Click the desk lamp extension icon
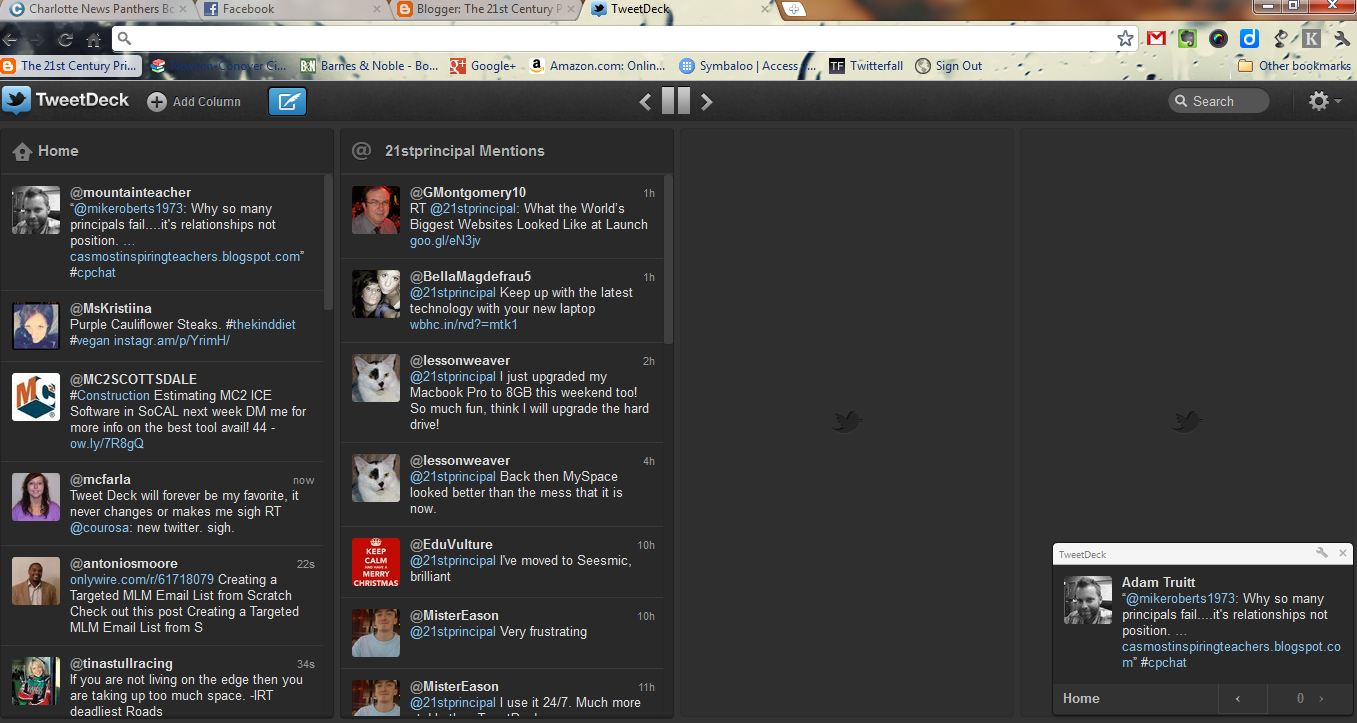This screenshot has height=723, width=1357. point(1280,39)
